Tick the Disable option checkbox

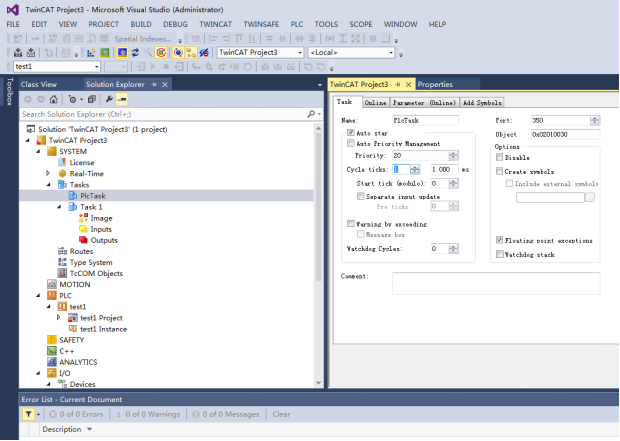click(x=499, y=157)
